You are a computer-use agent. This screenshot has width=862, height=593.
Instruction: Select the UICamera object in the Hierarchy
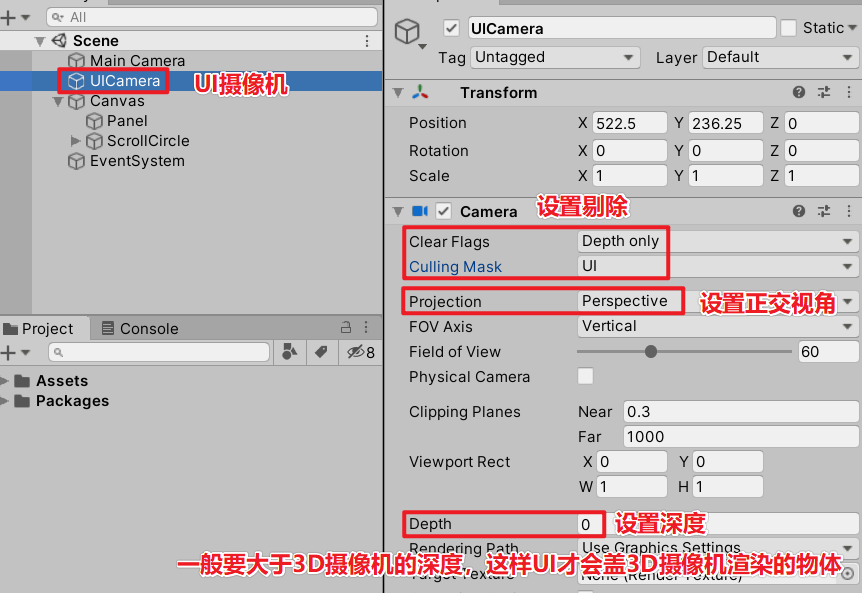pos(125,81)
